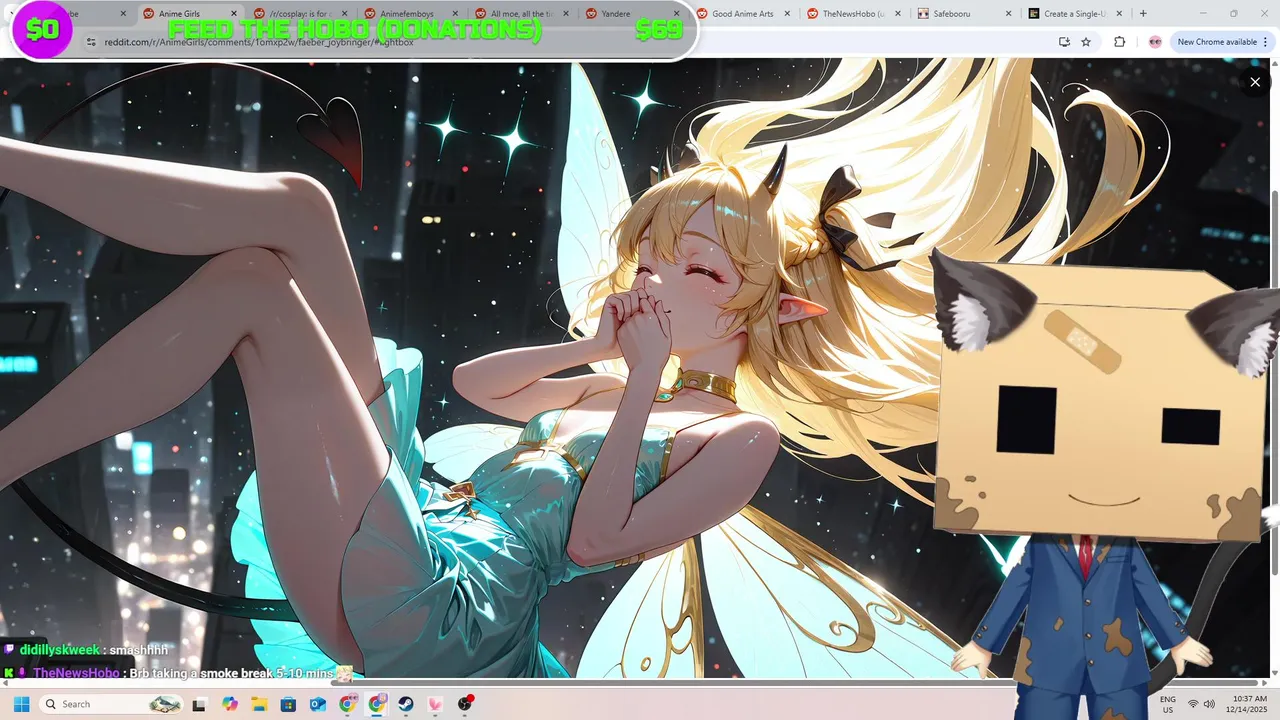This screenshot has height=720, width=1280.
Task: Open the Windows Start menu
Action: [x=21, y=704]
